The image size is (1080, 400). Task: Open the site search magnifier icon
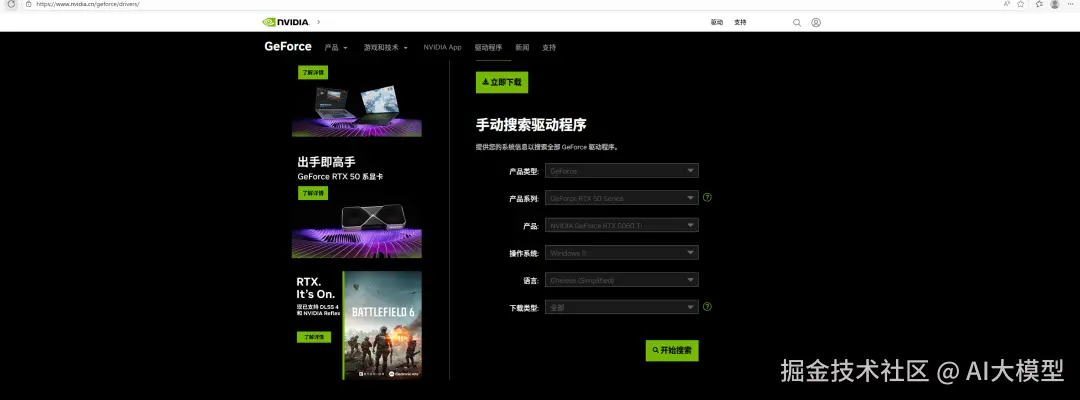click(797, 23)
